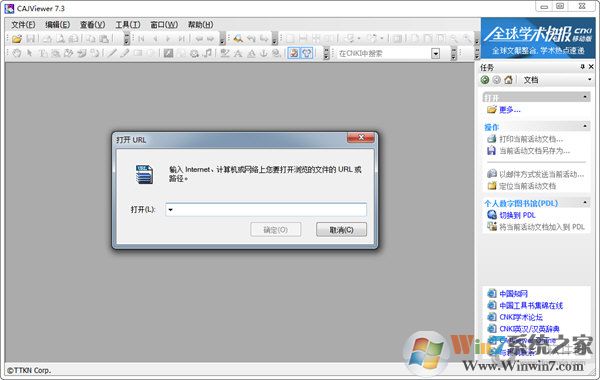Click the pin icon on task pane header

tap(582, 67)
